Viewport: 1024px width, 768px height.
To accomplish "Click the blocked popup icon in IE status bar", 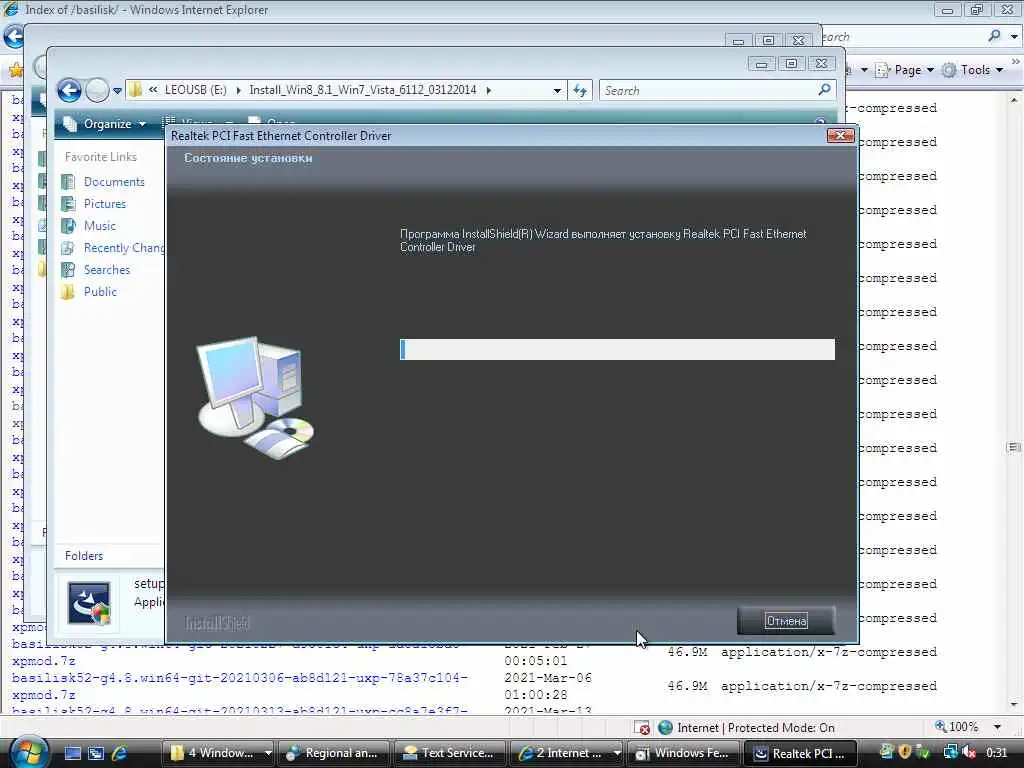I will click(x=642, y=728).
